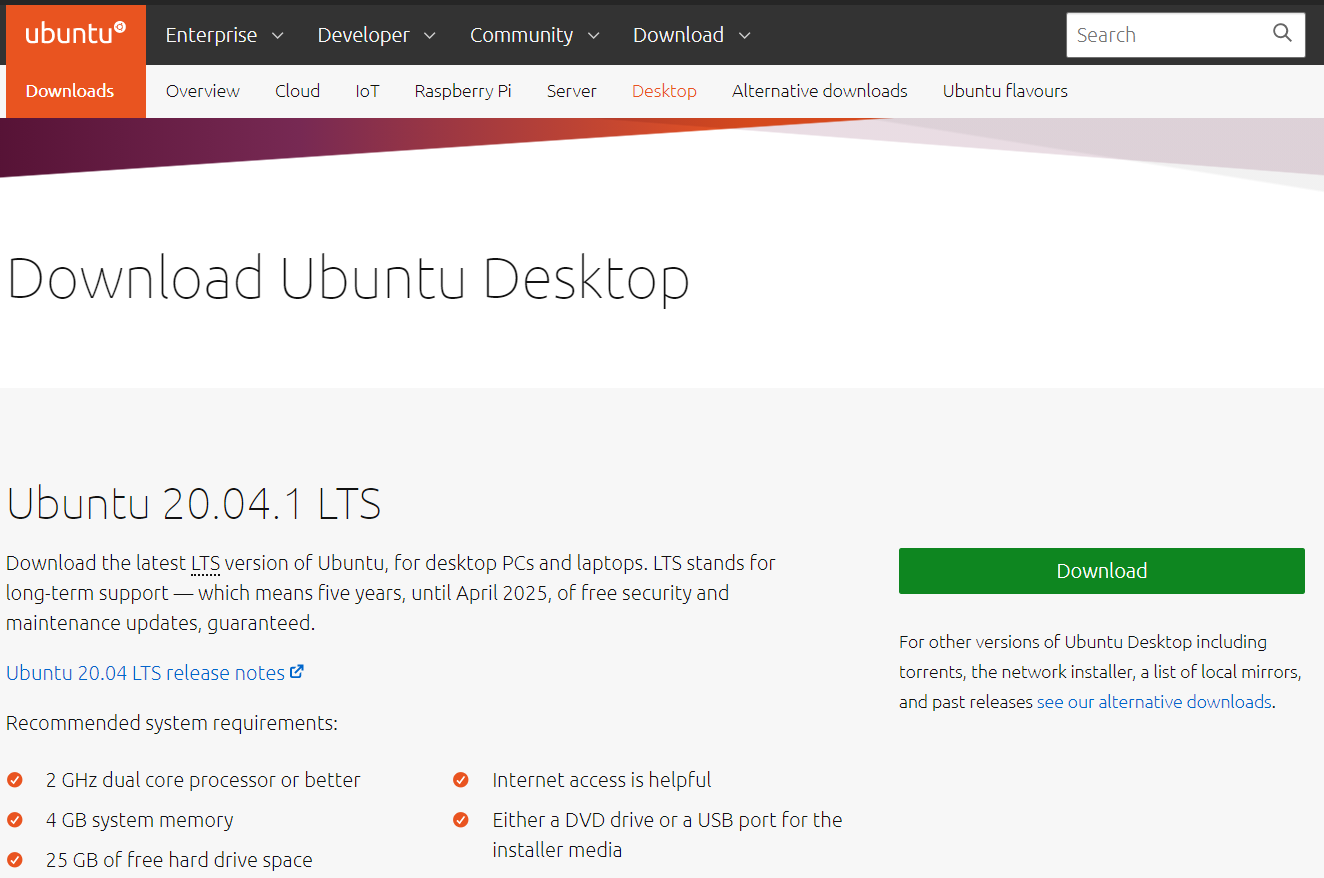Screen dimensions: 1324x878
Task: Click the checkmark icon beside DVD drive requirement
Action: (x=461, y=820)
